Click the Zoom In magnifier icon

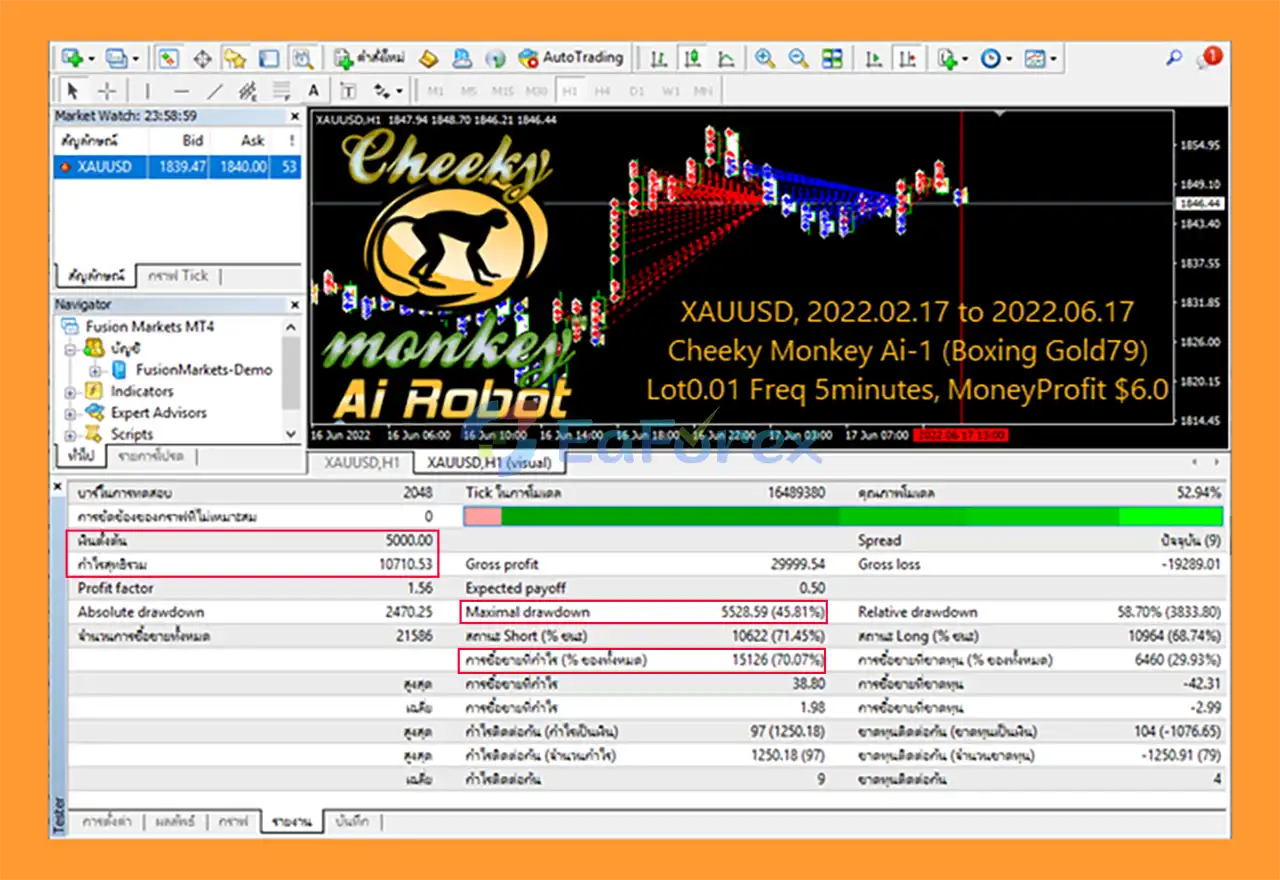pyautogui.click(x=765, y=59)
